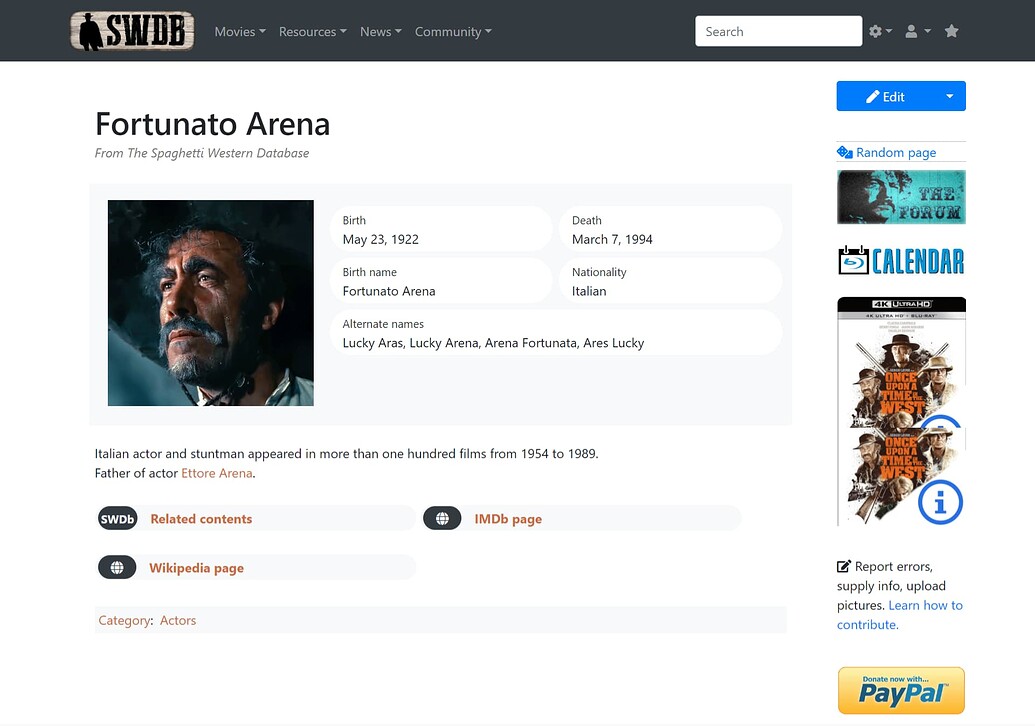
Task: Open the Wikipedia page link
Action: pyautogui.click(x=196, y=567)
